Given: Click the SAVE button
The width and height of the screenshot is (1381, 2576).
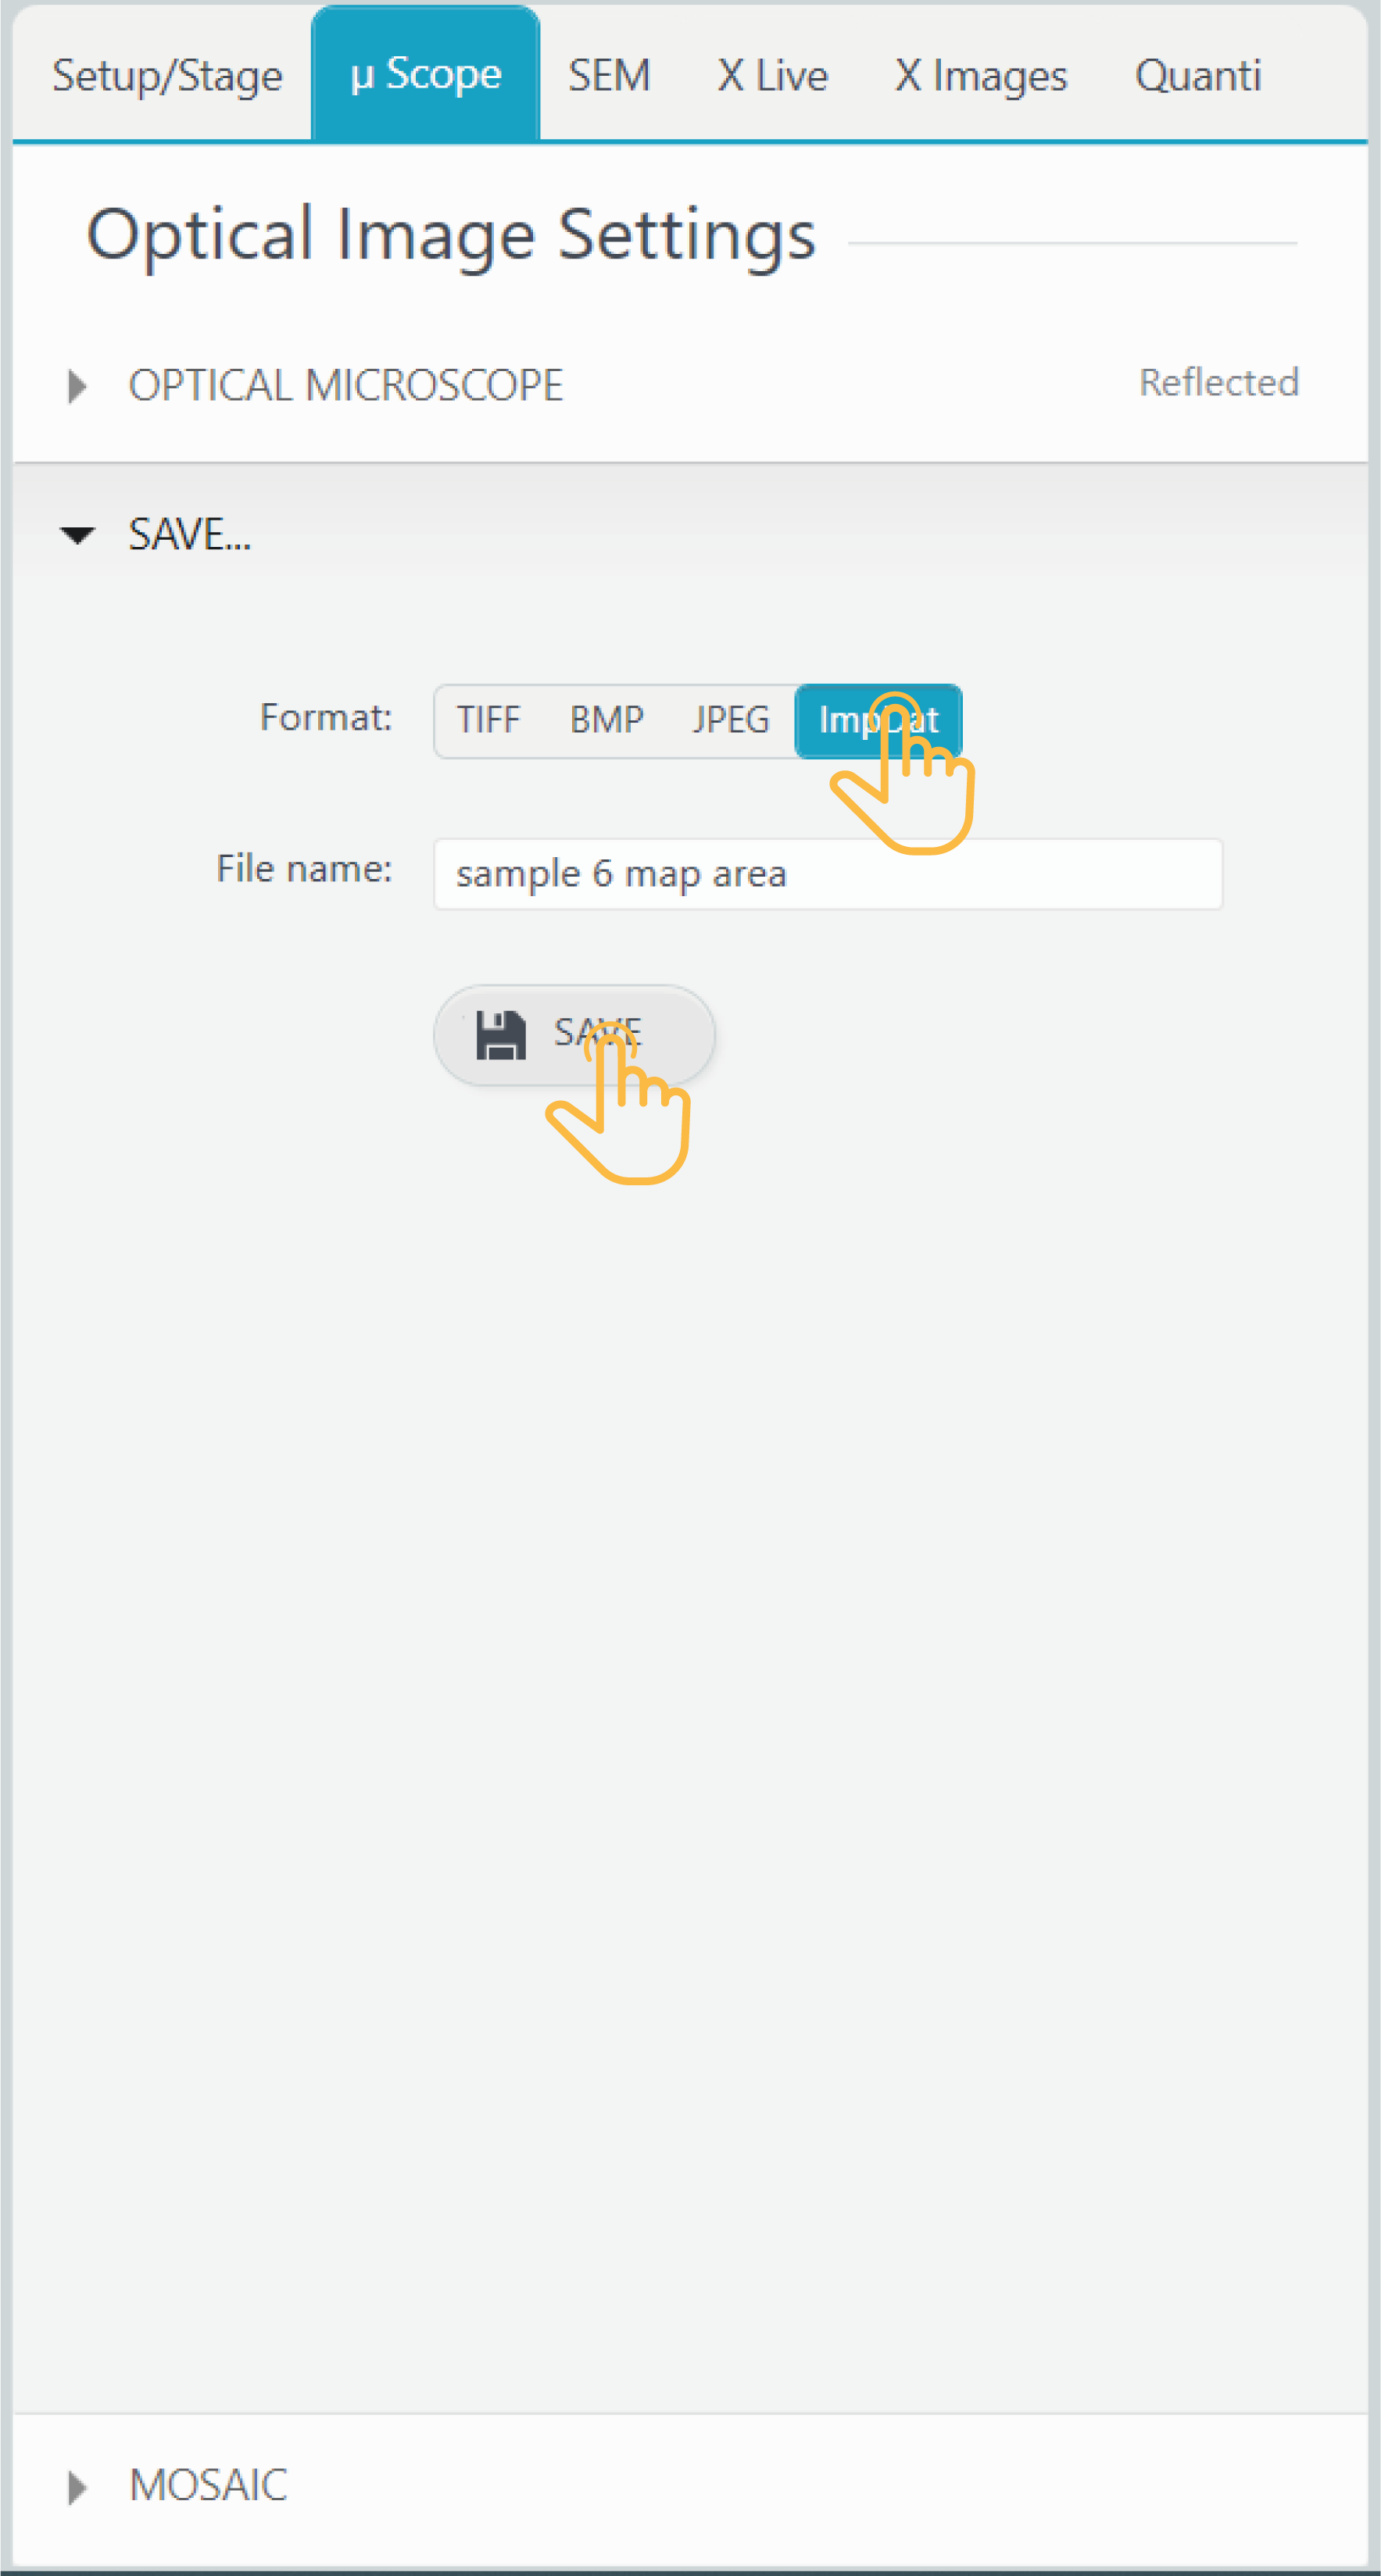Looking at the screenshot, I should (x=574, y=1034).
